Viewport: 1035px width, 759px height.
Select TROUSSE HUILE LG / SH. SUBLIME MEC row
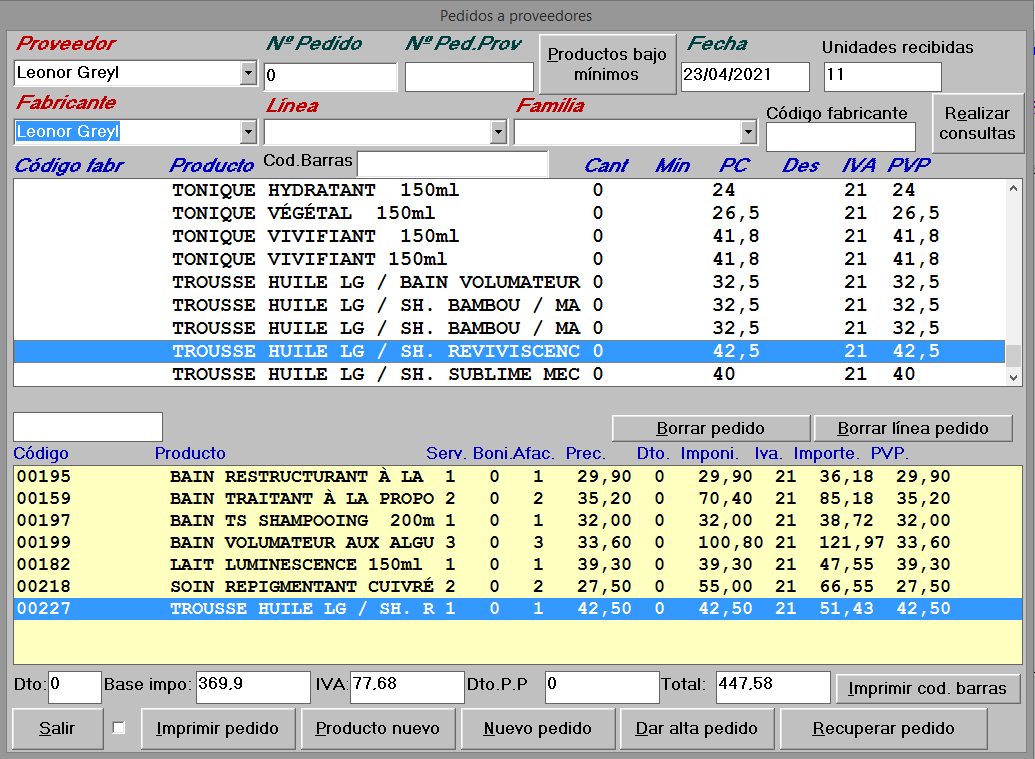pyautogui.click(x=509, y=374)
